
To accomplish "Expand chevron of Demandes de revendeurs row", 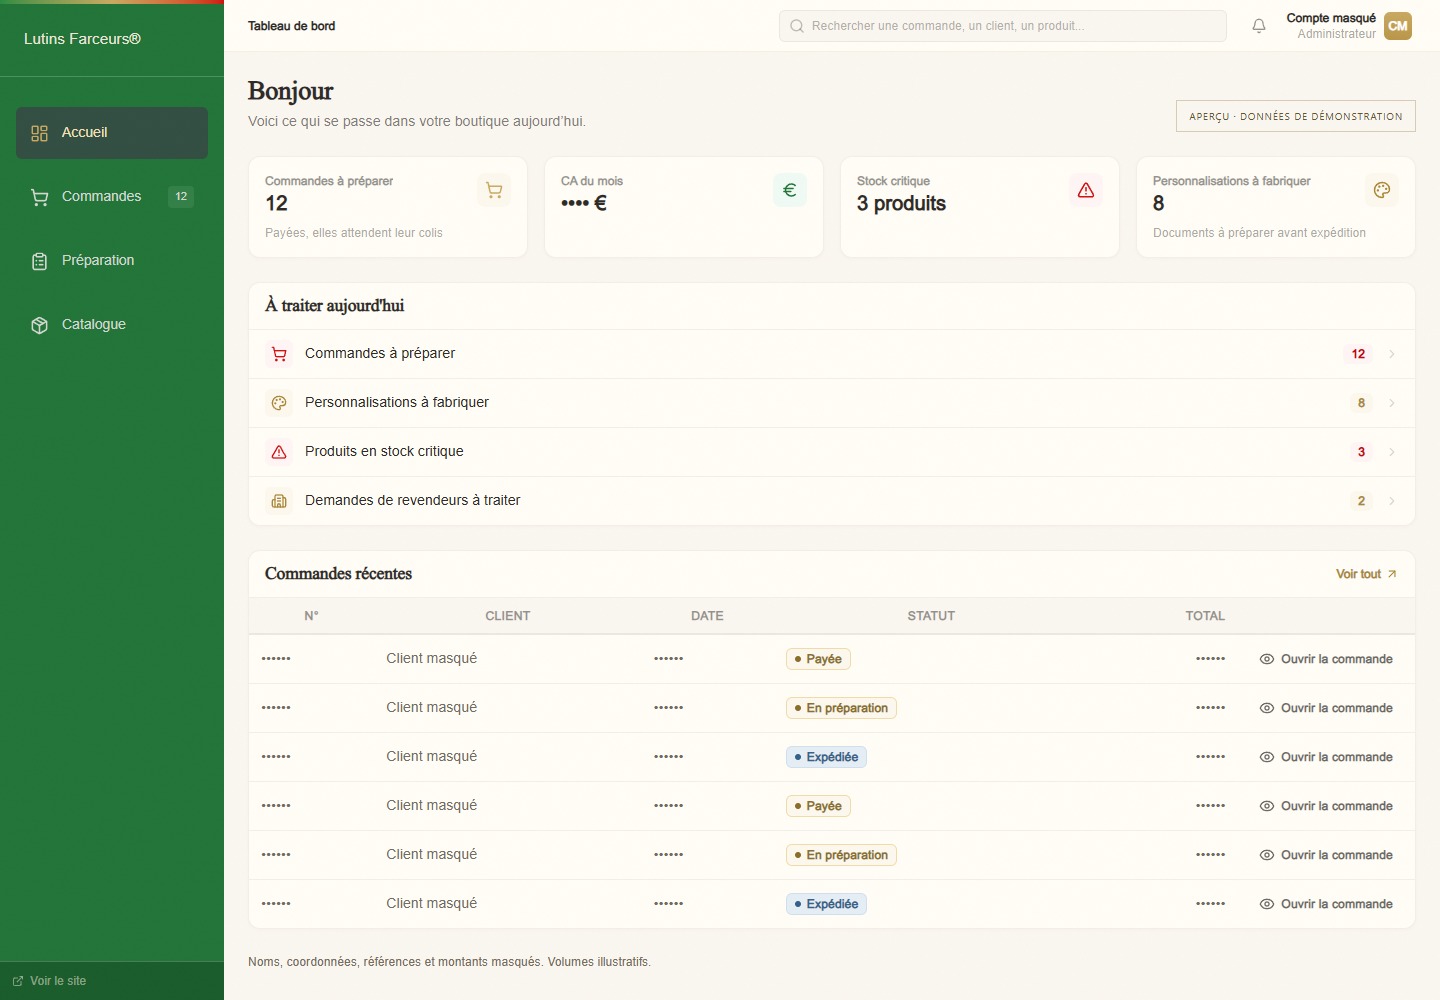I will coord(1392,501).
